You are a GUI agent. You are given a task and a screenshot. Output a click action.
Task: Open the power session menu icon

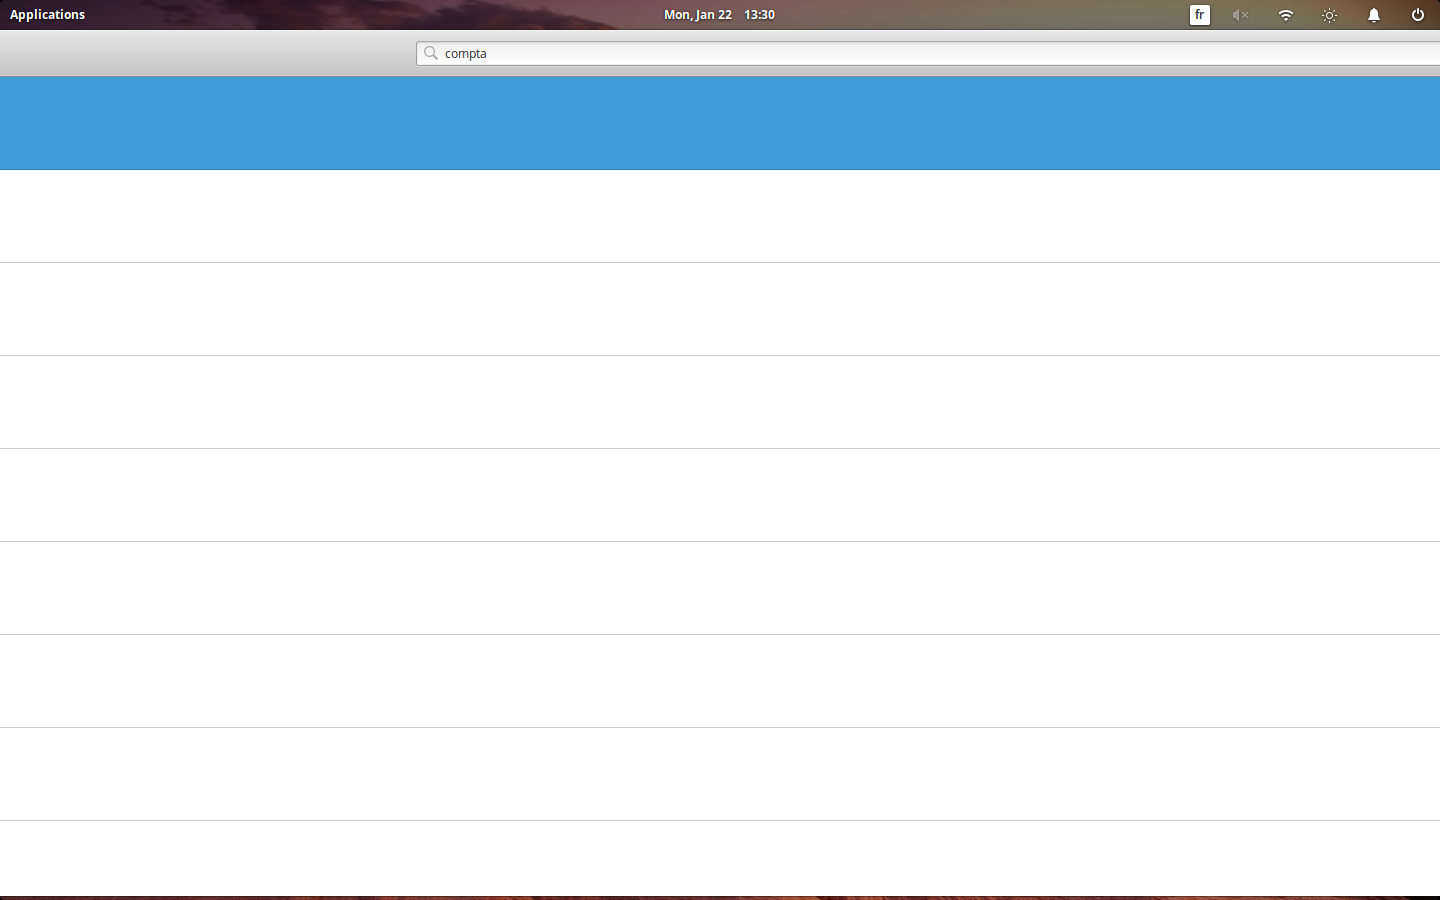pyautogui.click(x=1417, y=15)
